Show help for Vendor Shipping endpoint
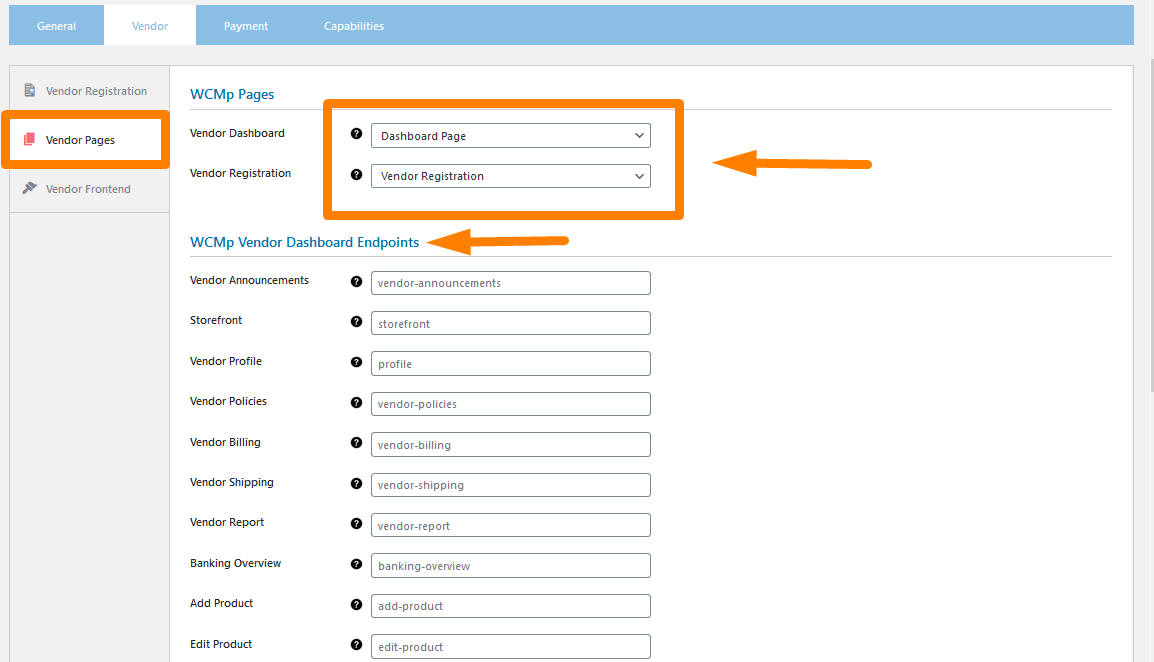The image size is (1154, 662). click(x=356, y=484)
